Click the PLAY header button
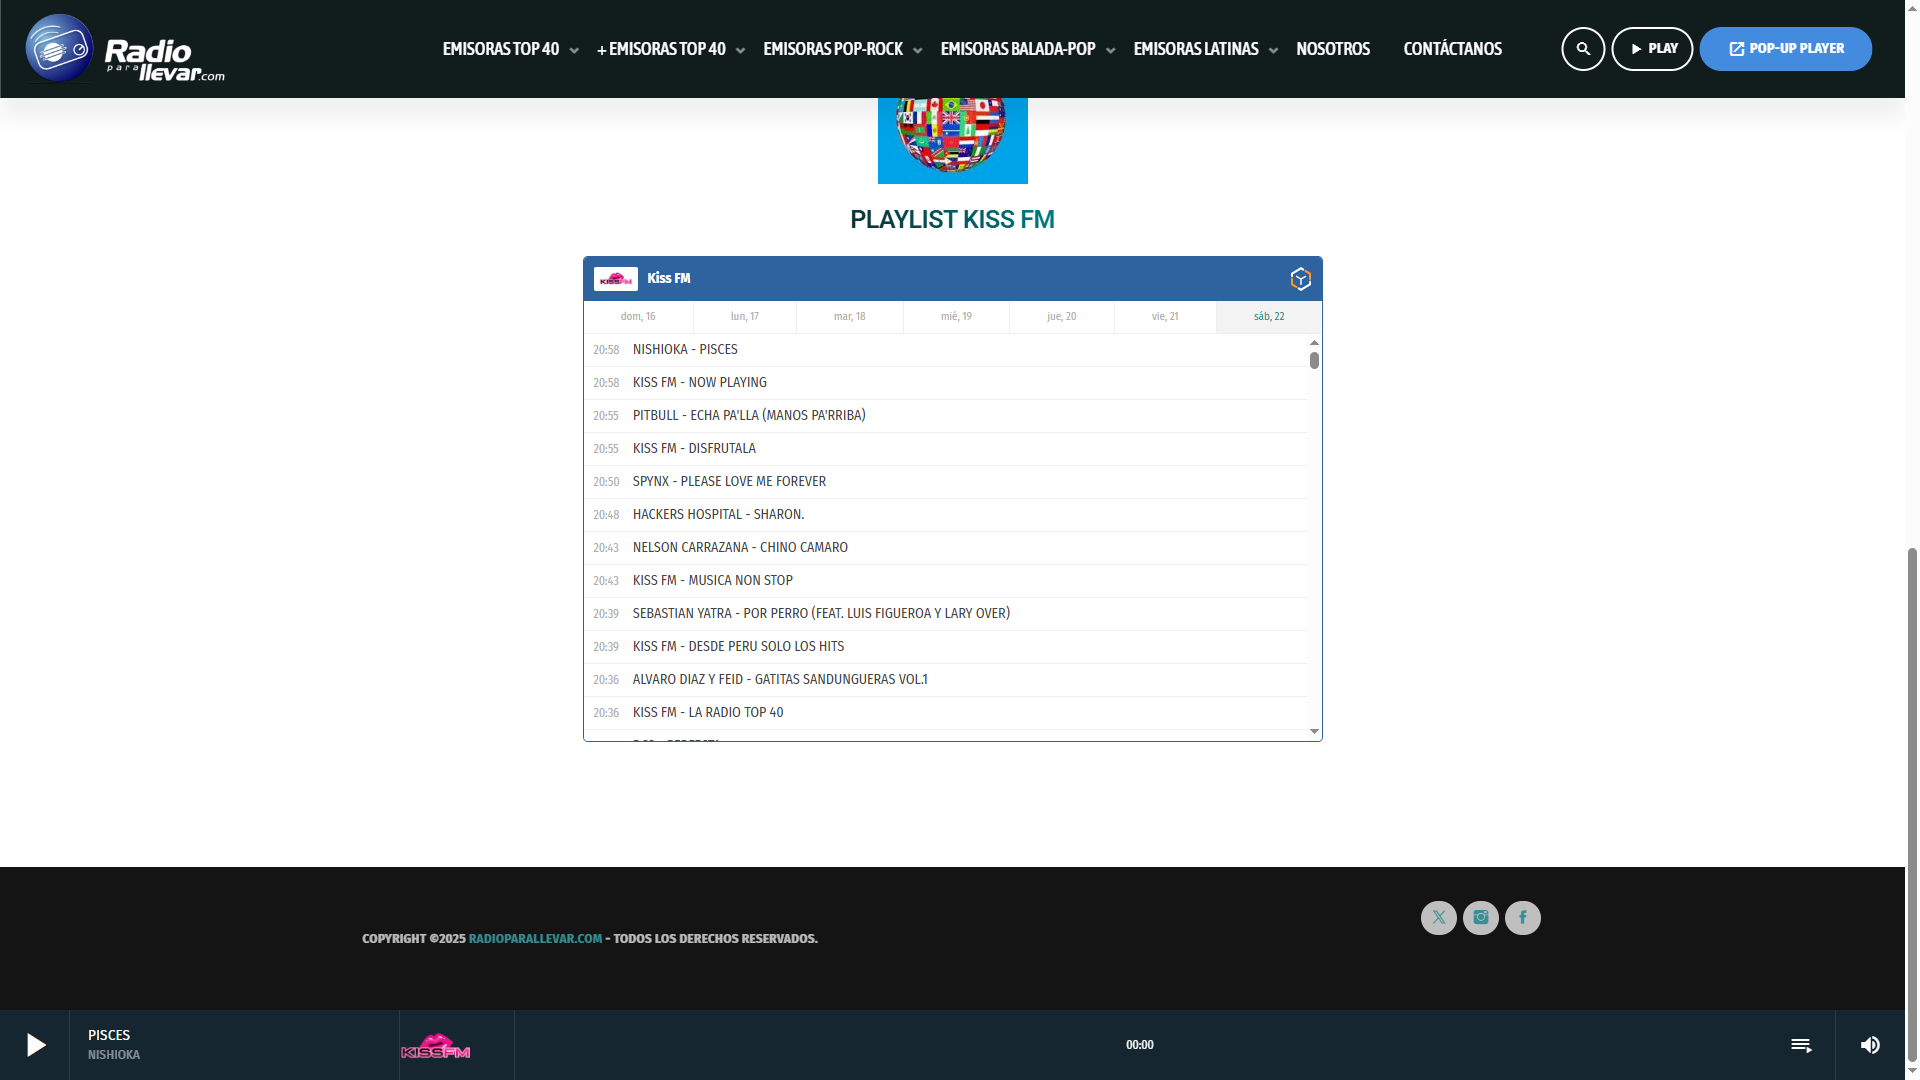This screenshot has width=1920, height=1080. [1652, 49]
